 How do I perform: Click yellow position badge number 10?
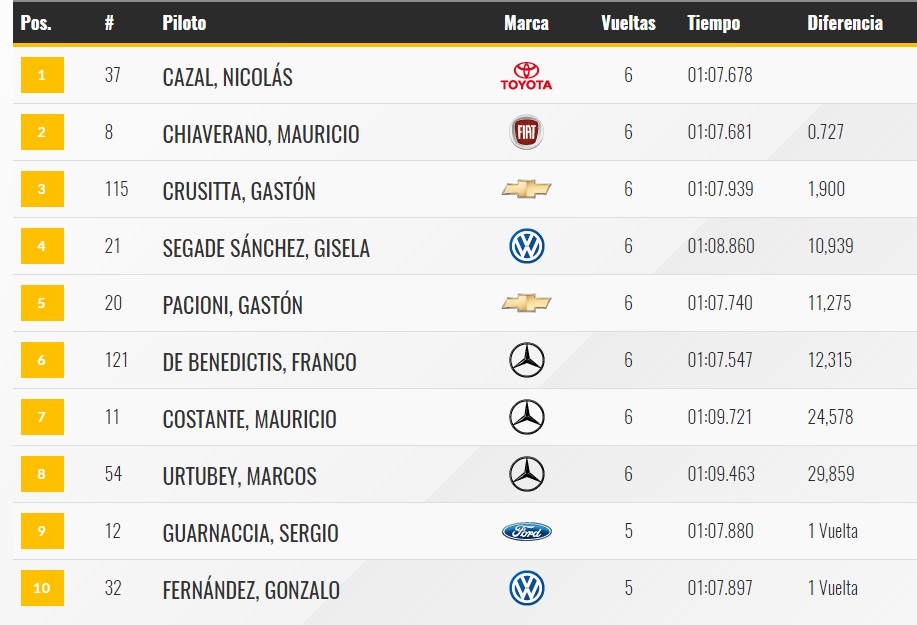tap(42, 588)
